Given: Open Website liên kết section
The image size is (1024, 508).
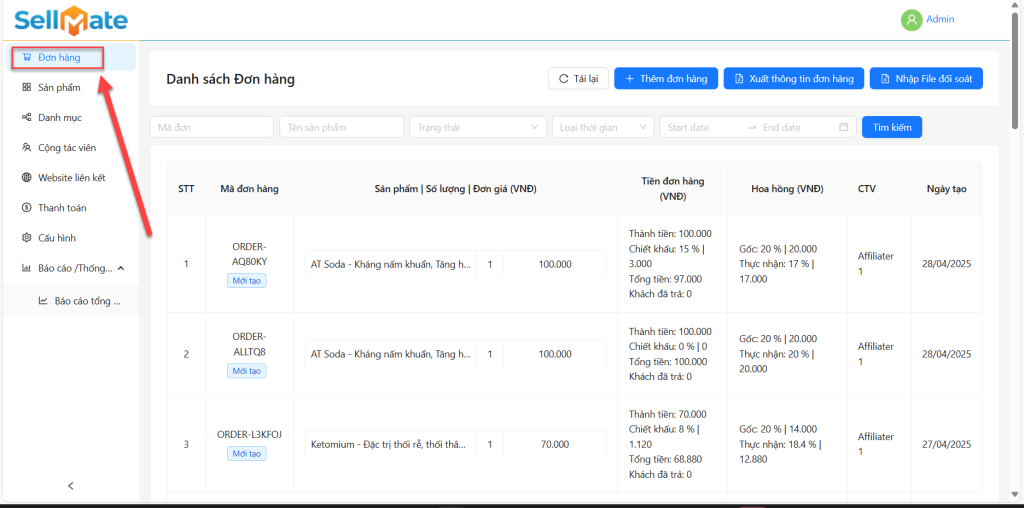Looking at the screenshot, I should [71, 178].
